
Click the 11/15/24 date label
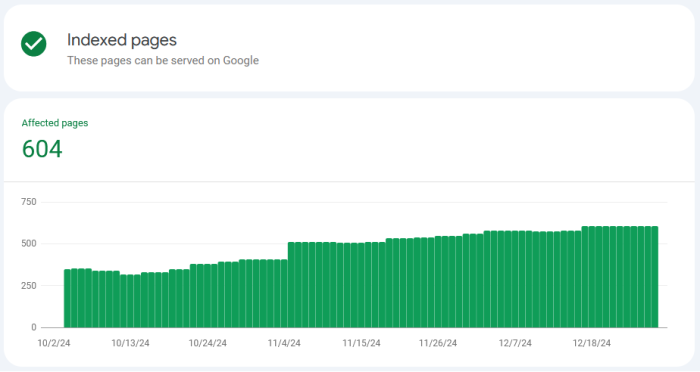point(362,343)
